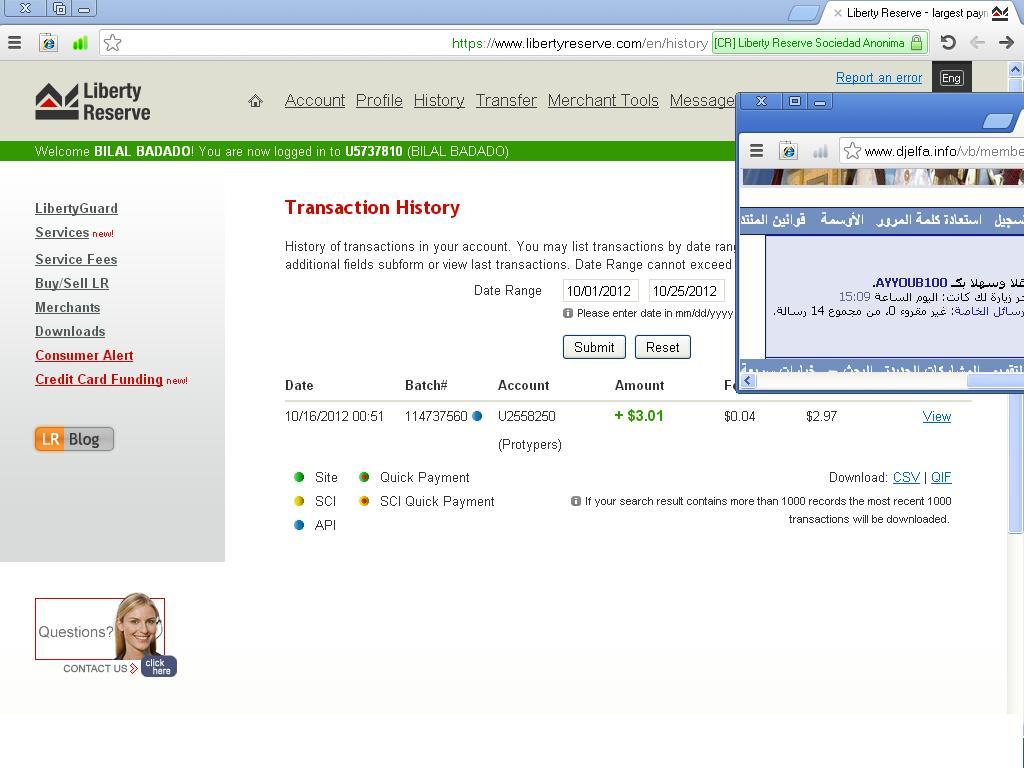The width and height of the screenshot is (1024, 768).
Task: Open the Buy/Sell LR sidebar link
Action: point(72,283)
